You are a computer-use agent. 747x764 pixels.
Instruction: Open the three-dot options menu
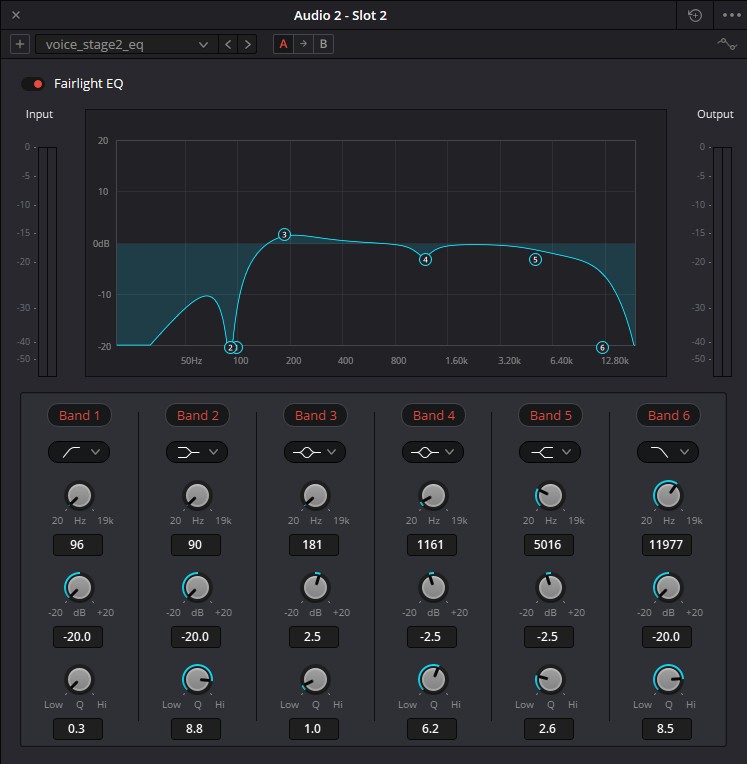[x=731, y=15]
